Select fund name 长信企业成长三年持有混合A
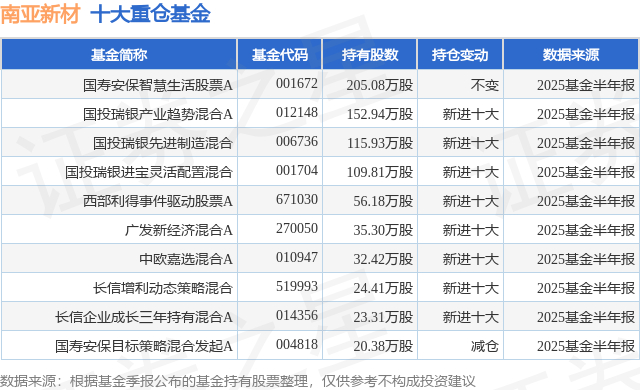Image resolution: width=640 pixels, height=390 pixels. point(144,317)
